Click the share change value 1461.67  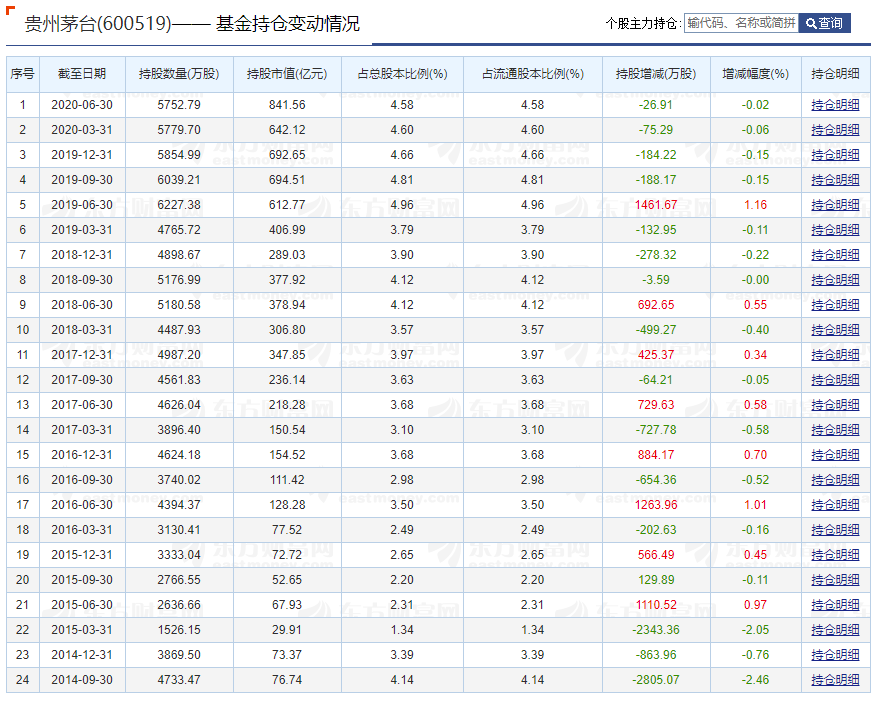coord(656,205)
